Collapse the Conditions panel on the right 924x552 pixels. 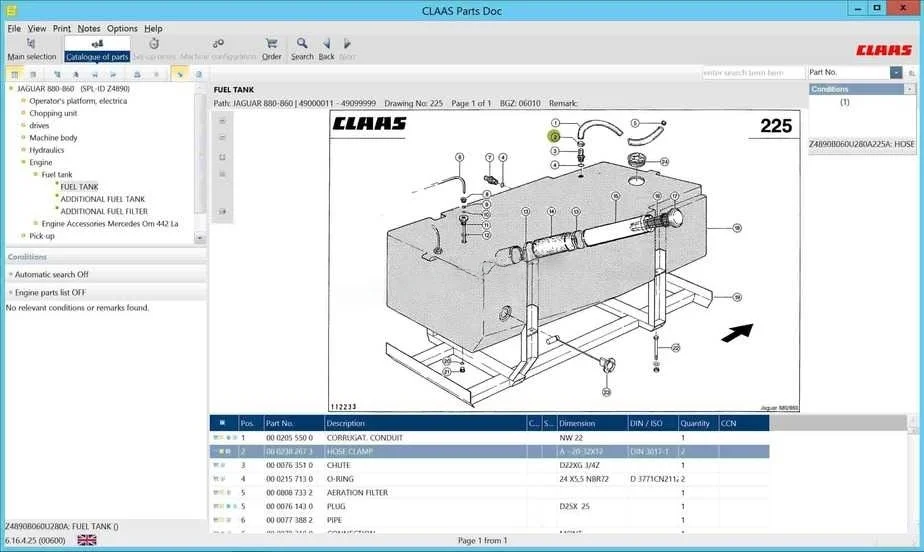tap(910, 89)
